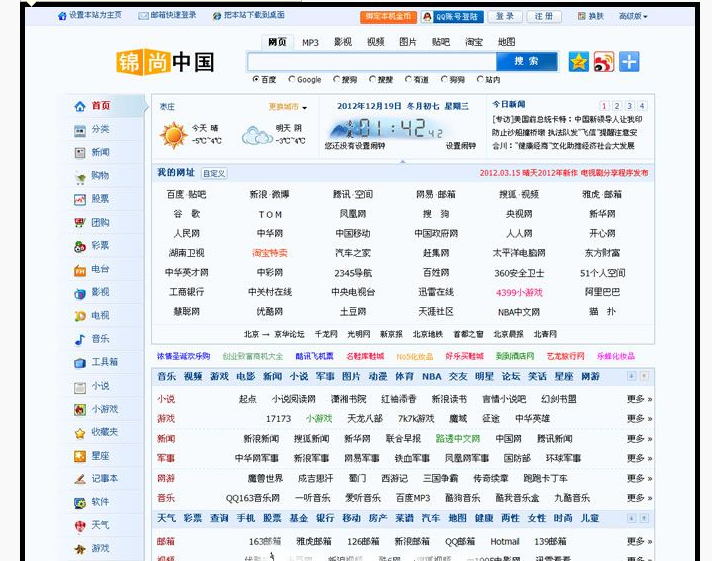This screenshot has width=718, height=561.
Task: Click the 新闻 newspaper icon in sidebar
Action: (x=80, y=153)
